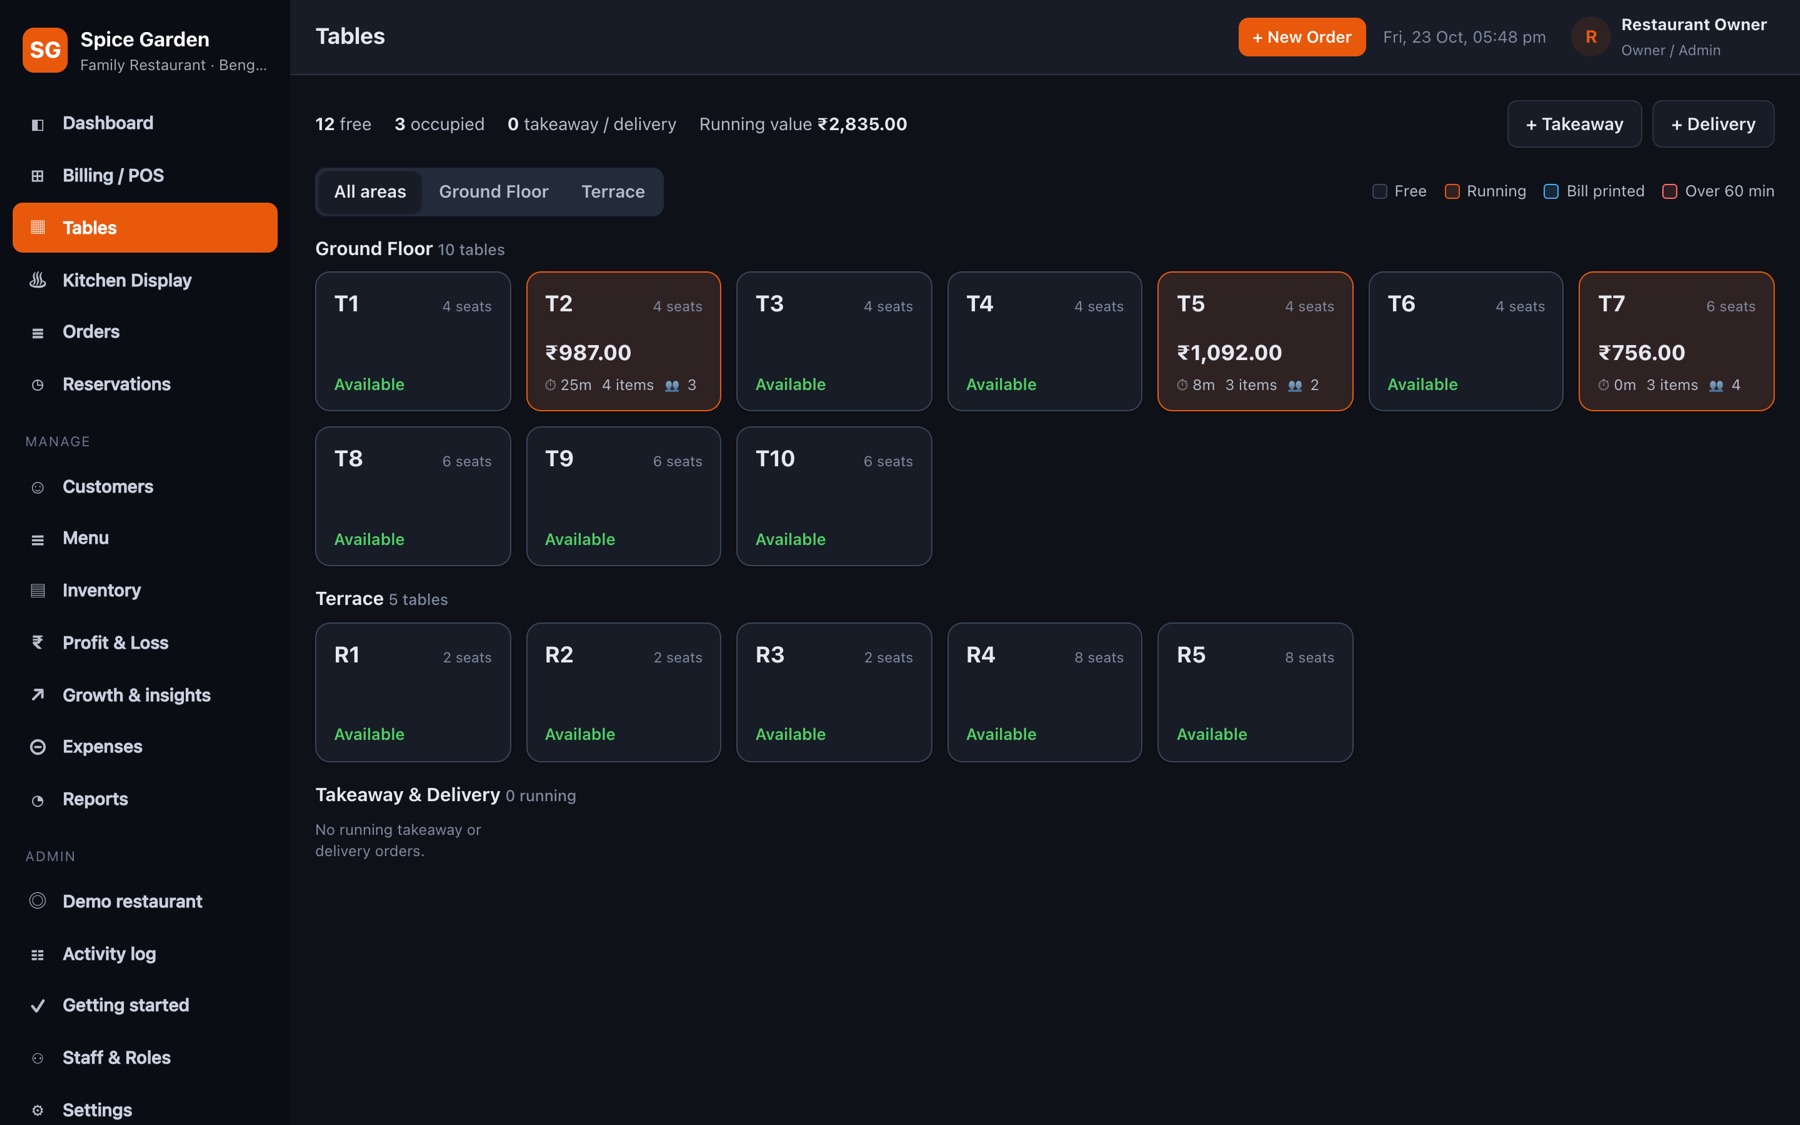Screen dimensions: 1800x1125
Task: Open the Reservations page from the sidebar
Action: click(145, 384)
